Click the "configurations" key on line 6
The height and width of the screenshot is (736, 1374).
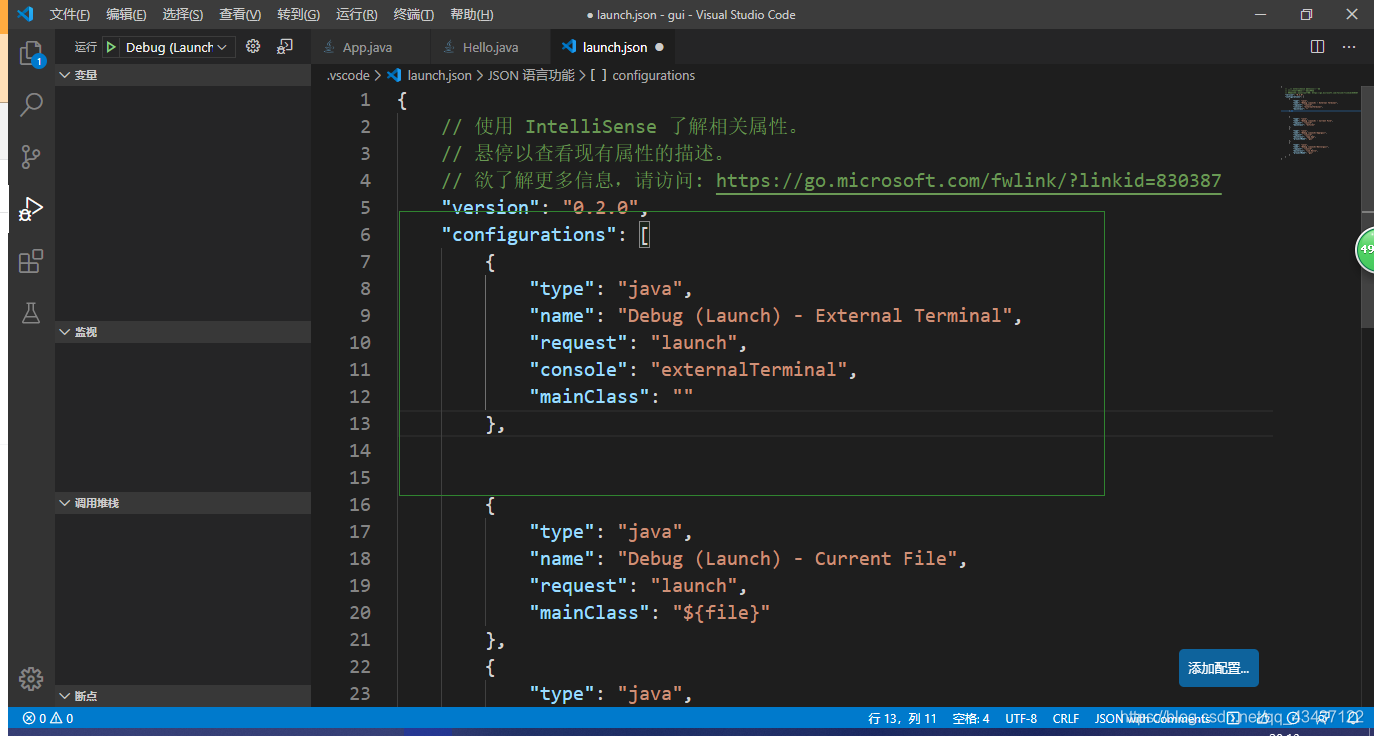tap(530, 235)
